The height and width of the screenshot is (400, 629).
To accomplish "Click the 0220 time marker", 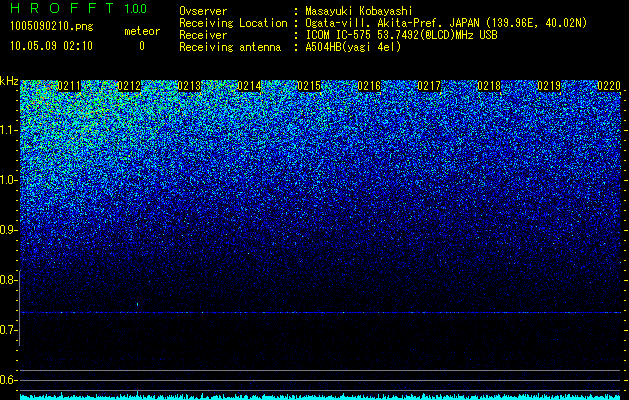I will [x=609, y=86].
